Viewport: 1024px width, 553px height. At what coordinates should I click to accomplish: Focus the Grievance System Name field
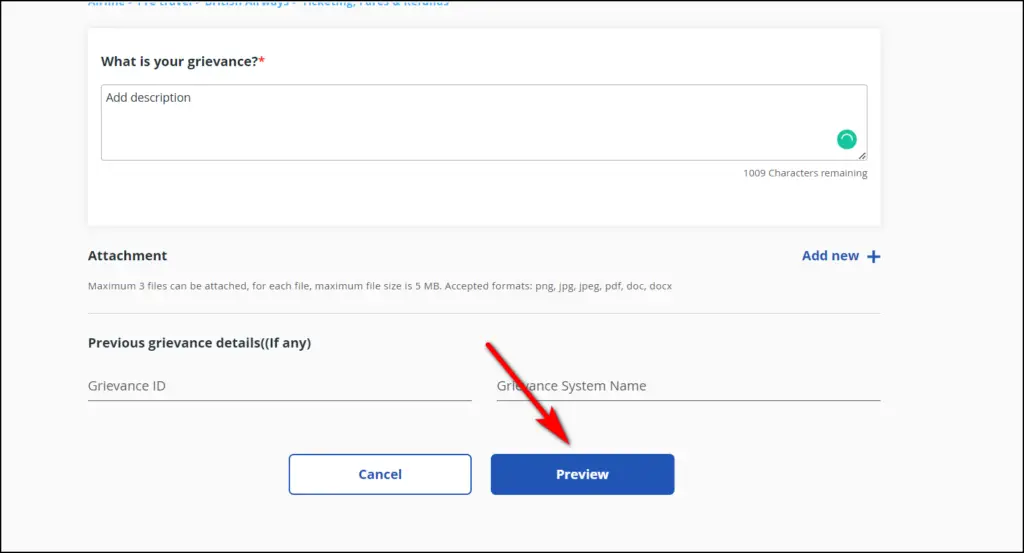688,386
